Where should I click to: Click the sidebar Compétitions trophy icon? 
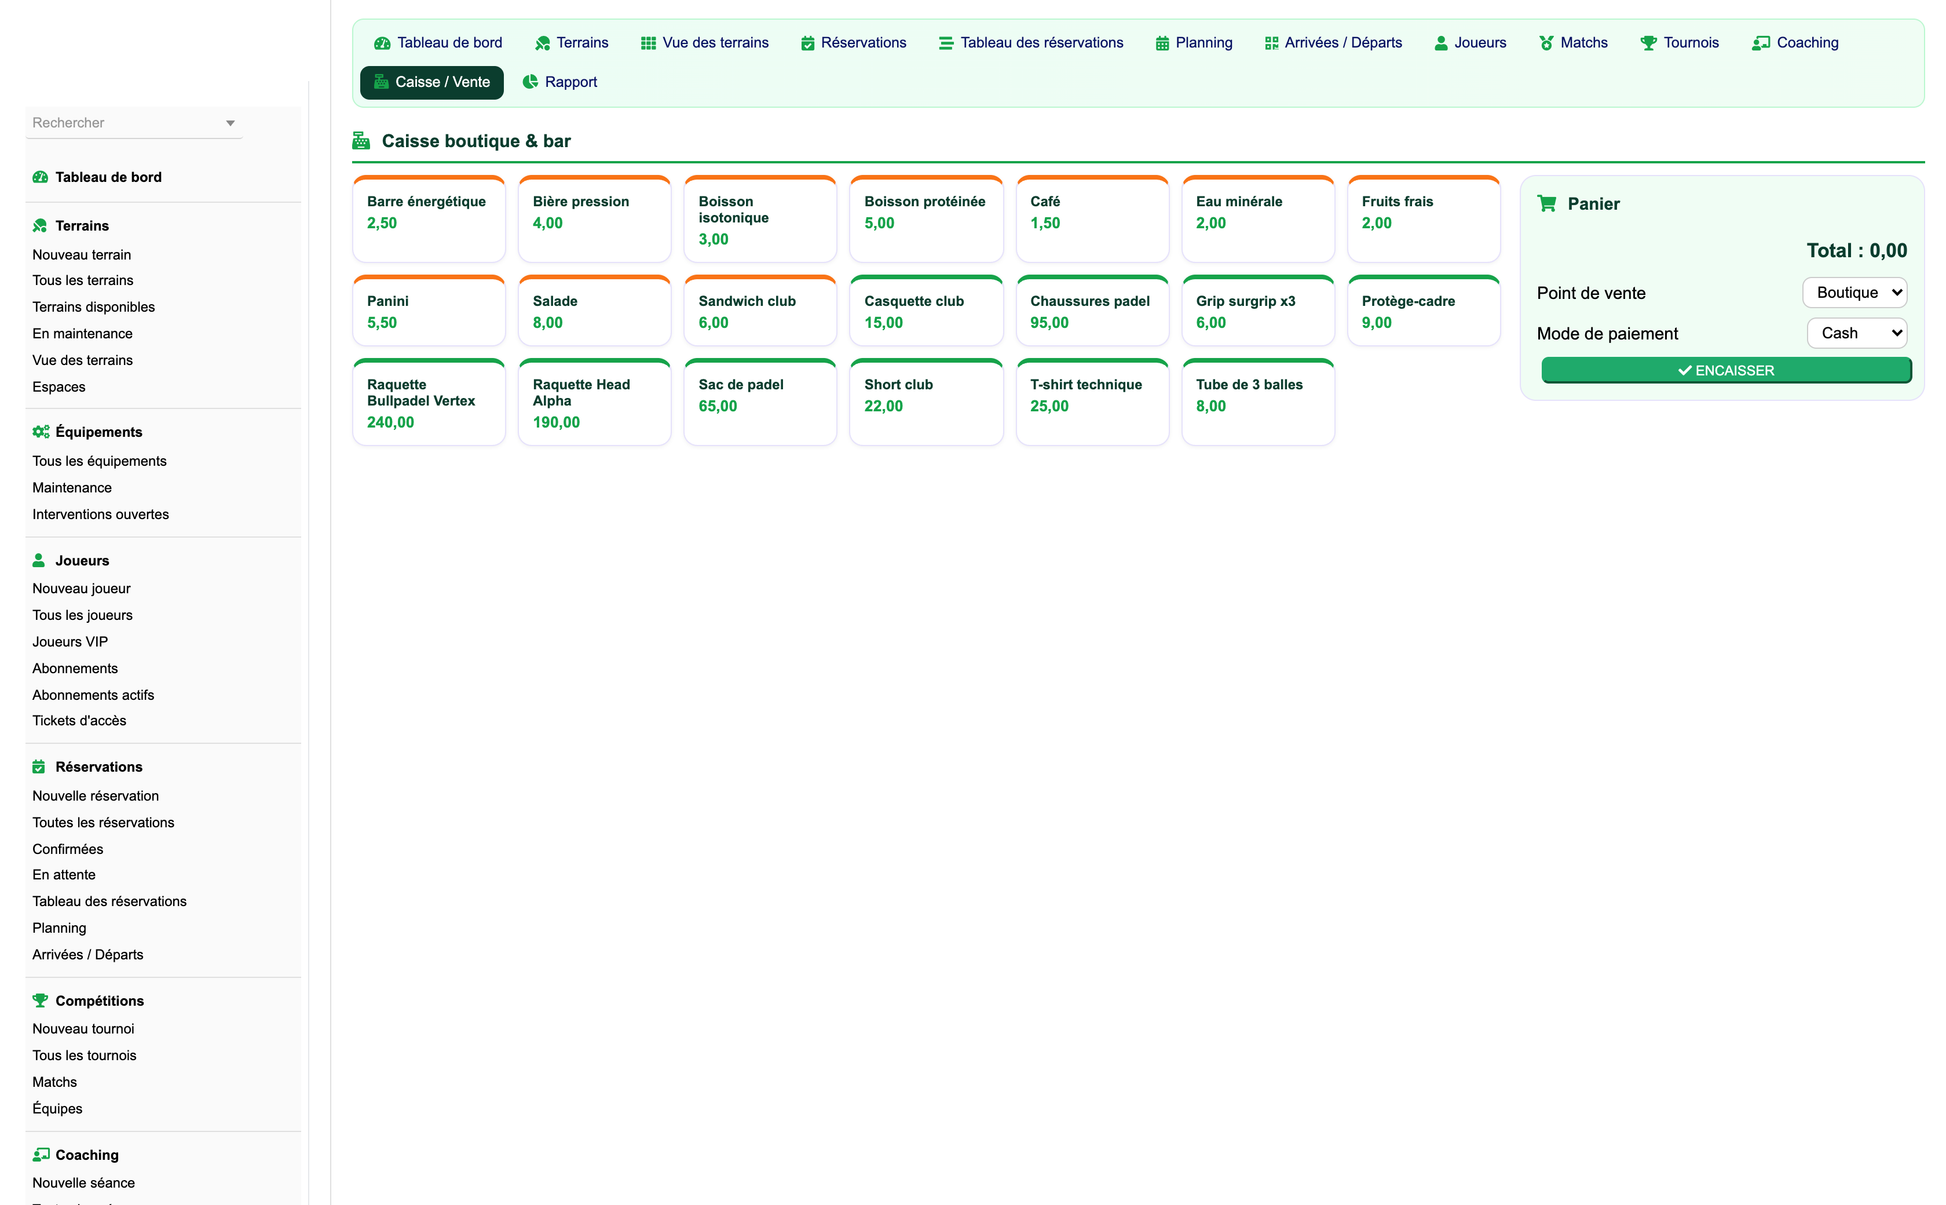coord(40,1001)
